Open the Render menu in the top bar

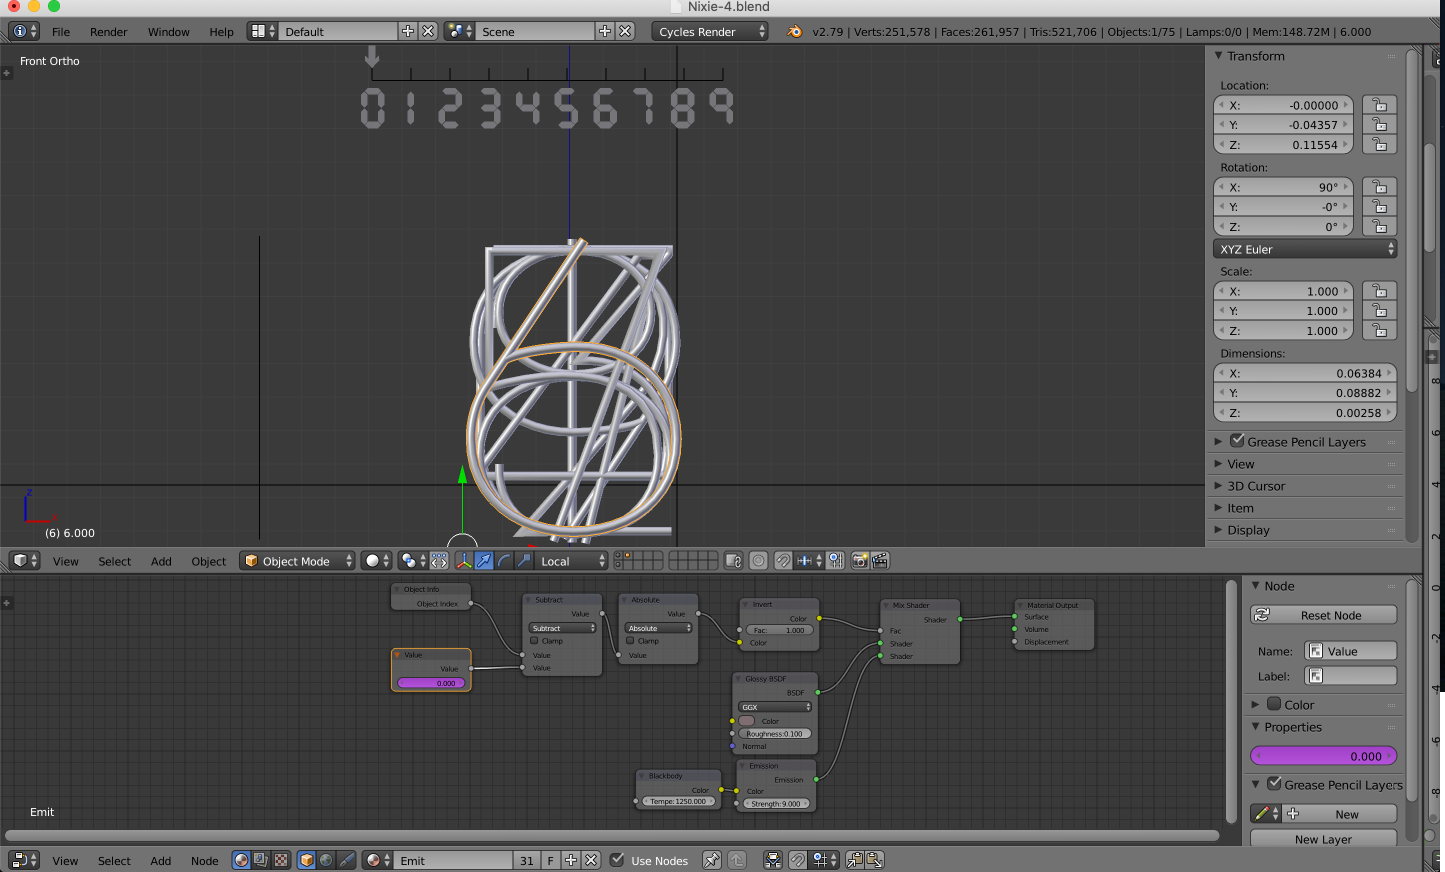108,31
